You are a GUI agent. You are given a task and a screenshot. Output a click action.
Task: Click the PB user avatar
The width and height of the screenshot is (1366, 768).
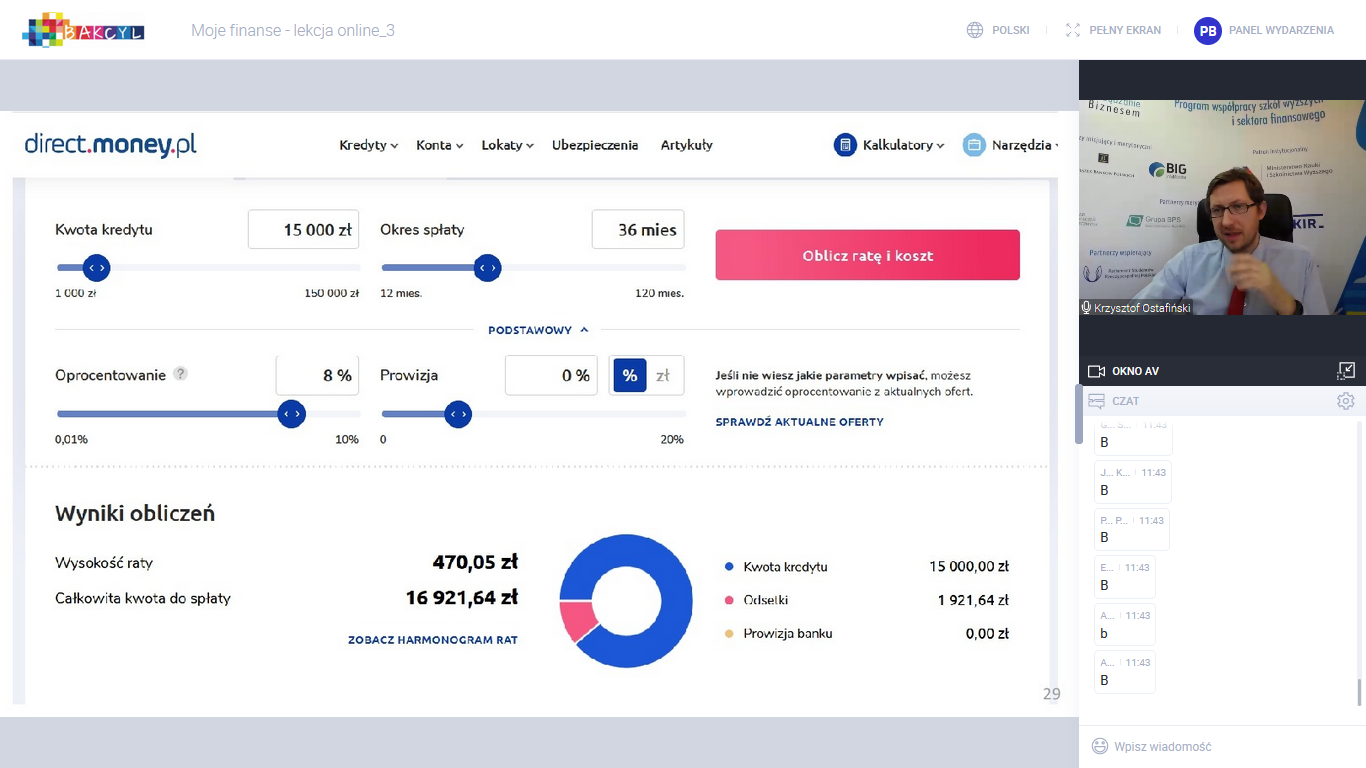click(1208, 31)
